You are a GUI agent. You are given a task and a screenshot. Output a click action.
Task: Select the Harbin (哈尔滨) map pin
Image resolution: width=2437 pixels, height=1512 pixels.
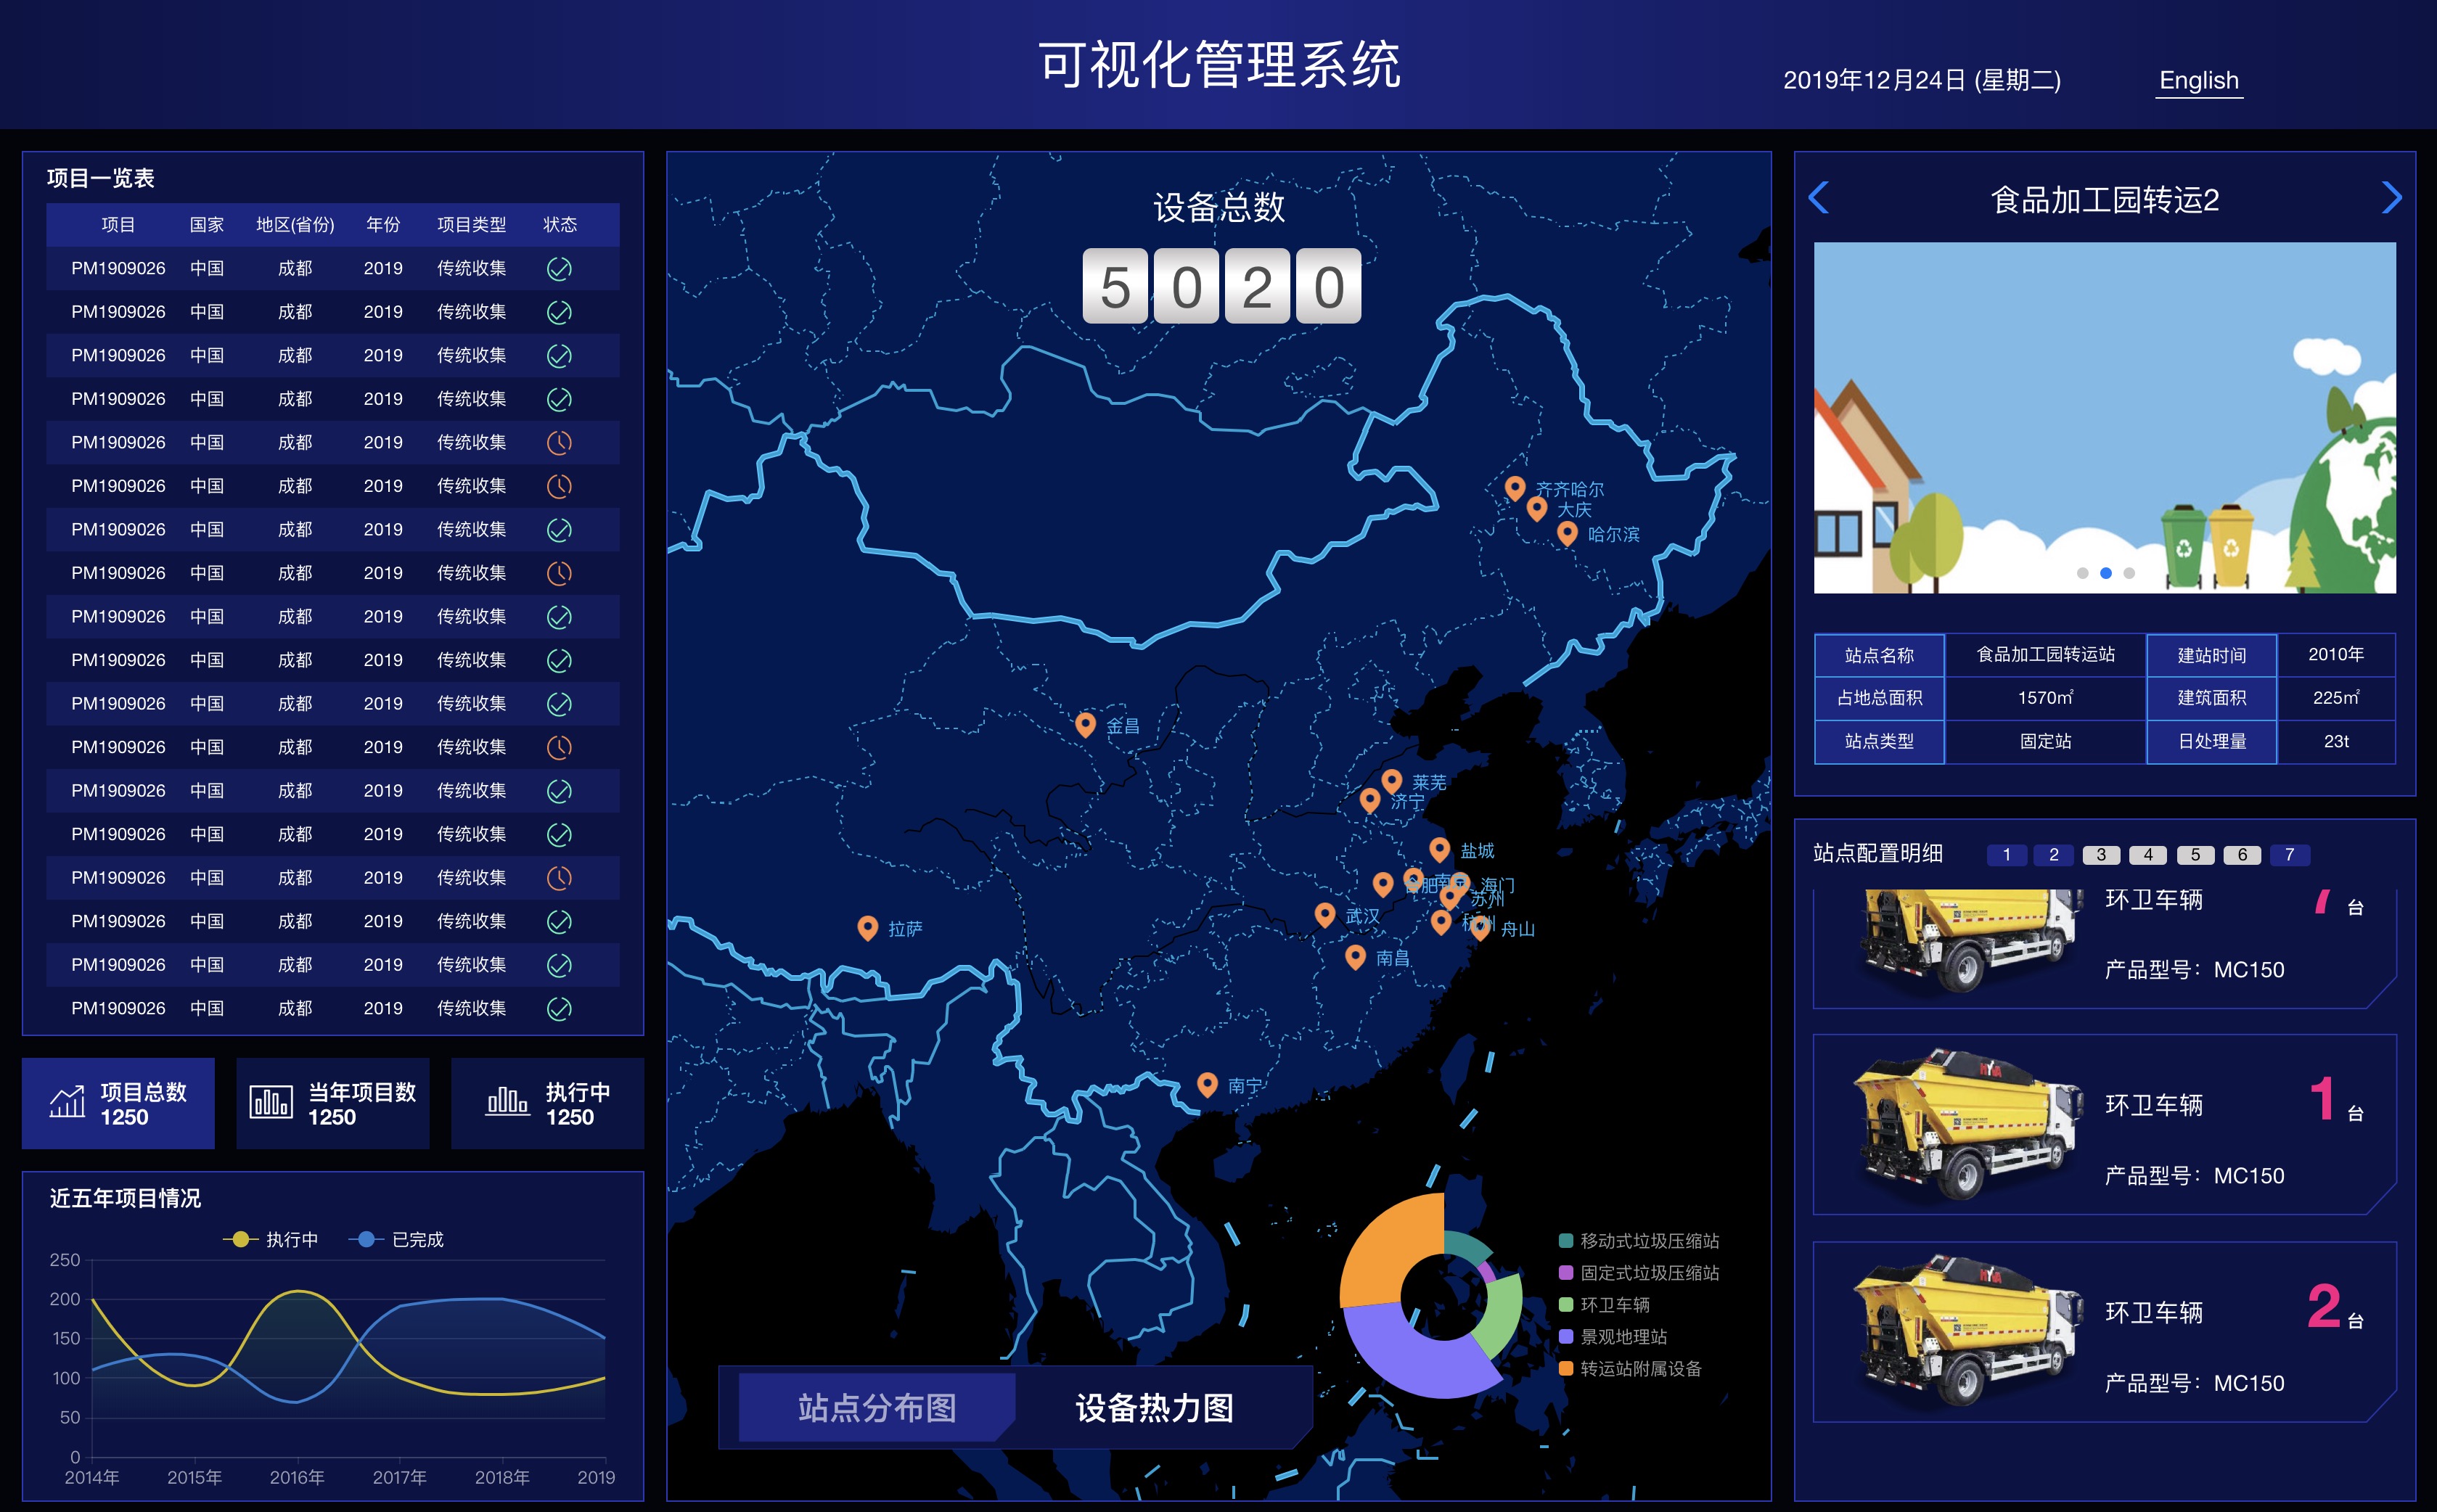tap(1567, 532)
